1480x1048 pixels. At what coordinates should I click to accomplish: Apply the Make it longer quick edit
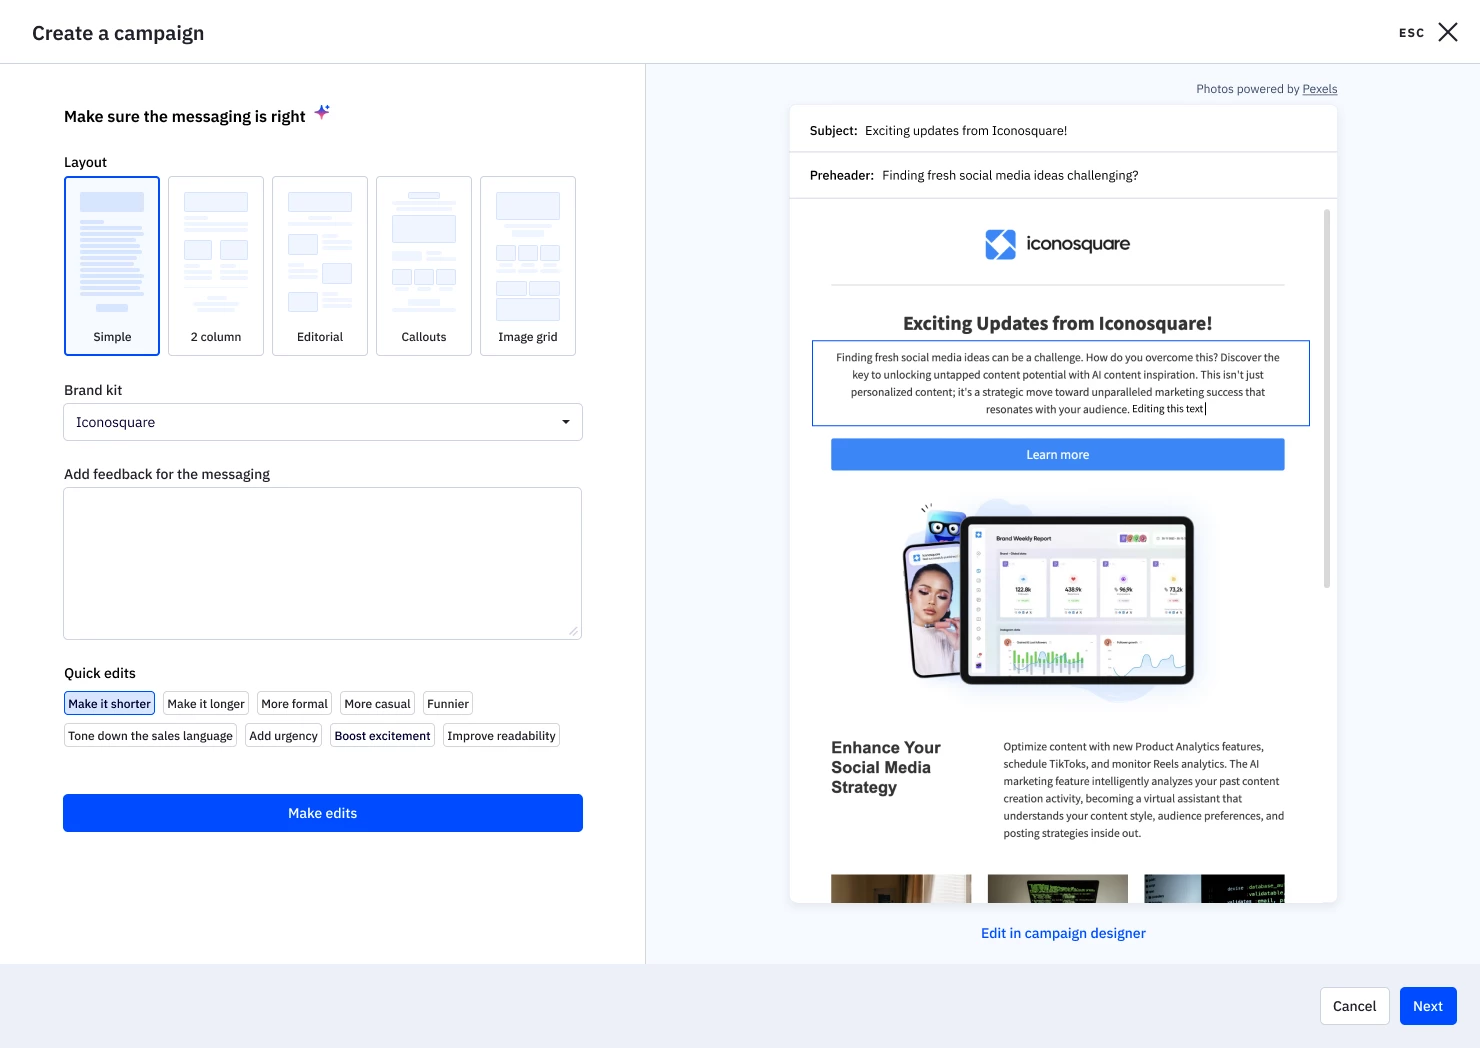coord(206,704)
